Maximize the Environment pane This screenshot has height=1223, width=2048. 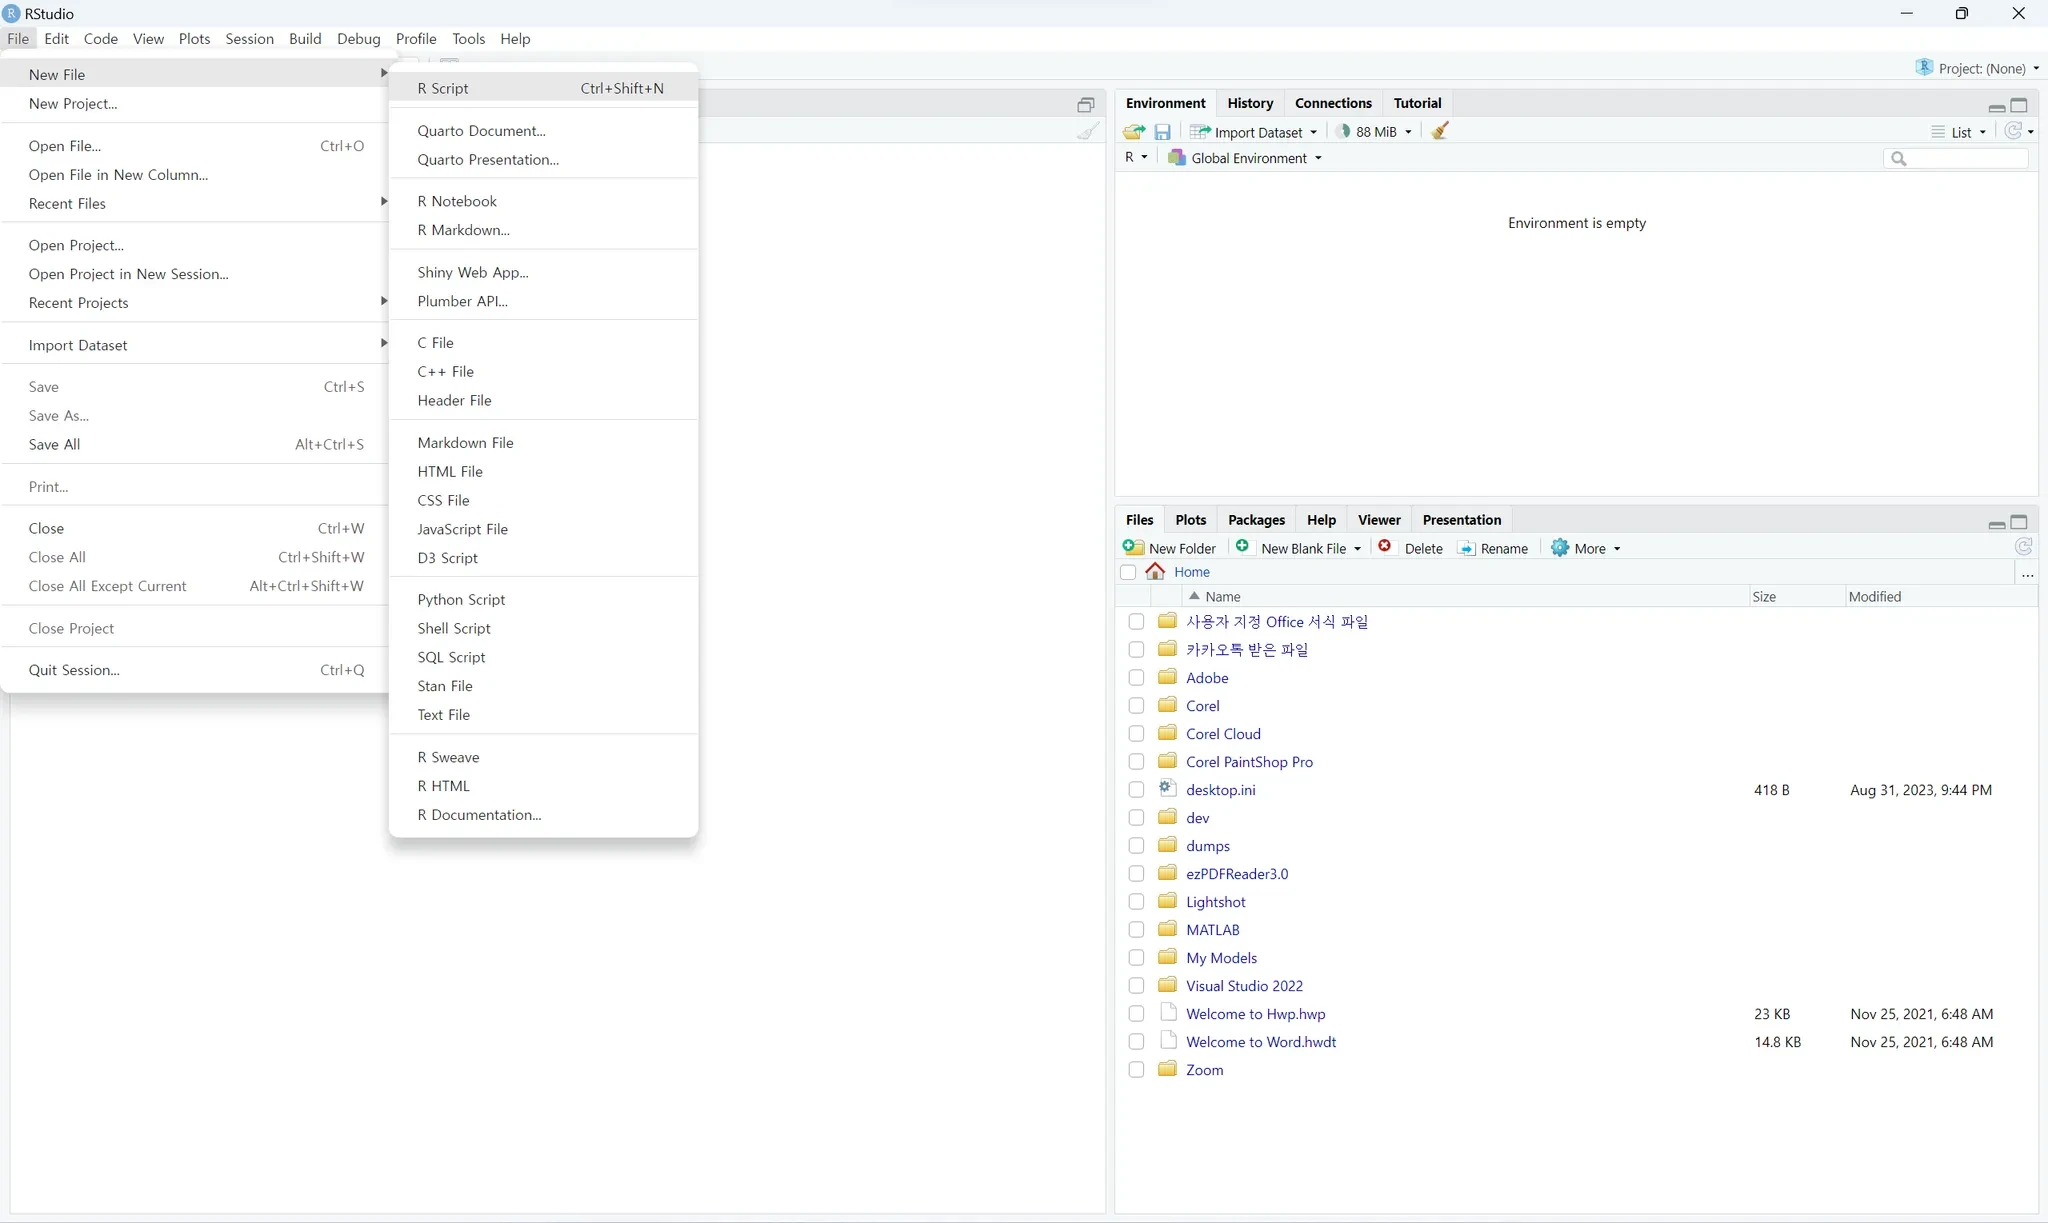2019,105
